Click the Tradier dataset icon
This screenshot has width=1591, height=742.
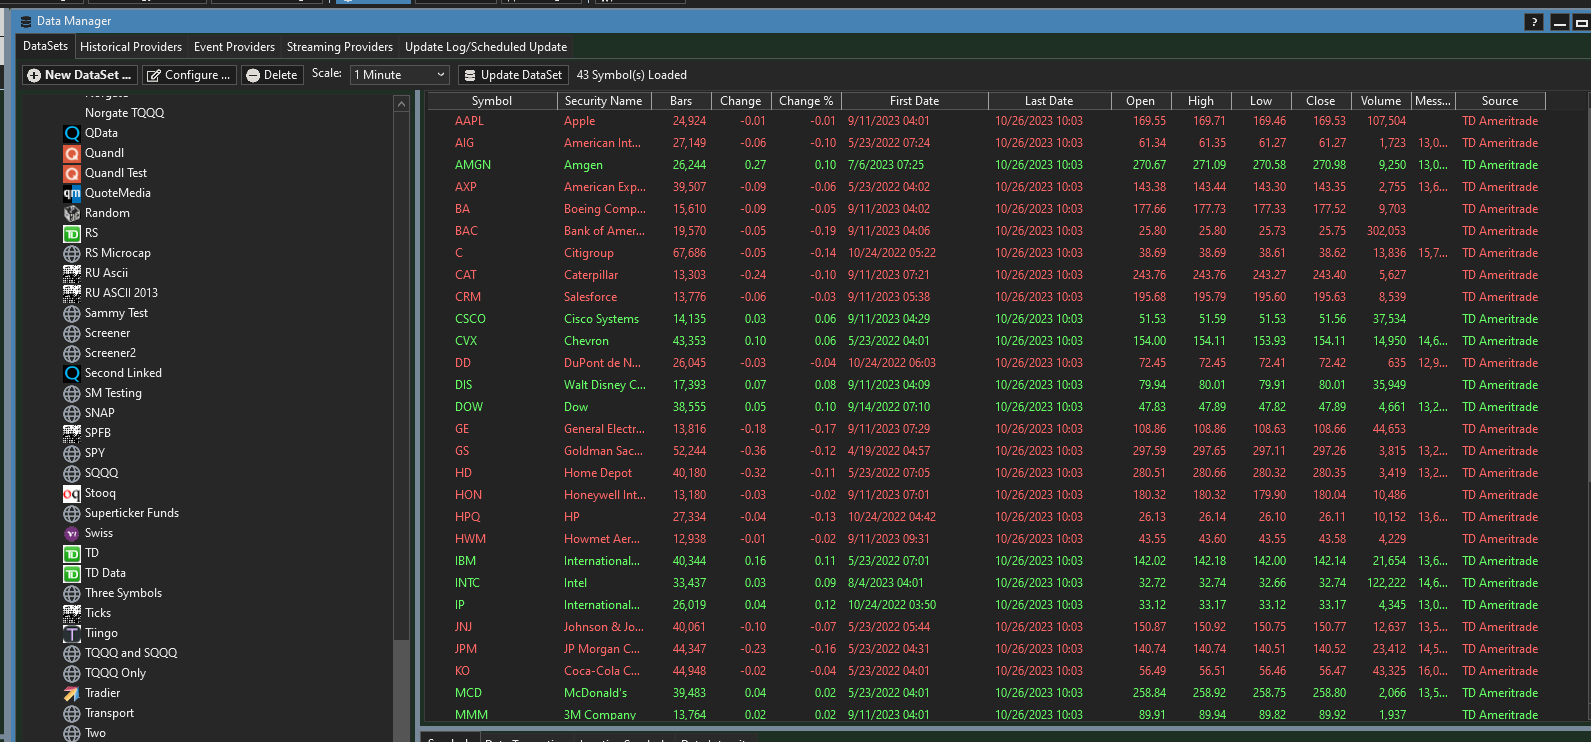point(72,693)
